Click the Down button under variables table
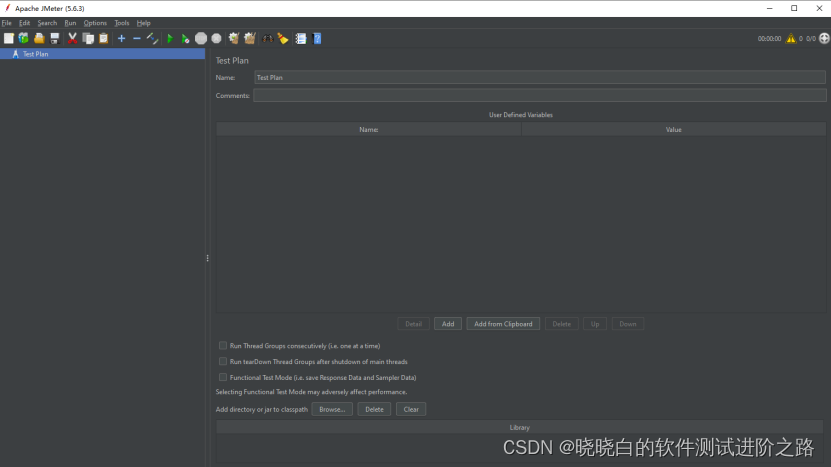This screenshot has width=831, height=467. click(x=627, y=324)
